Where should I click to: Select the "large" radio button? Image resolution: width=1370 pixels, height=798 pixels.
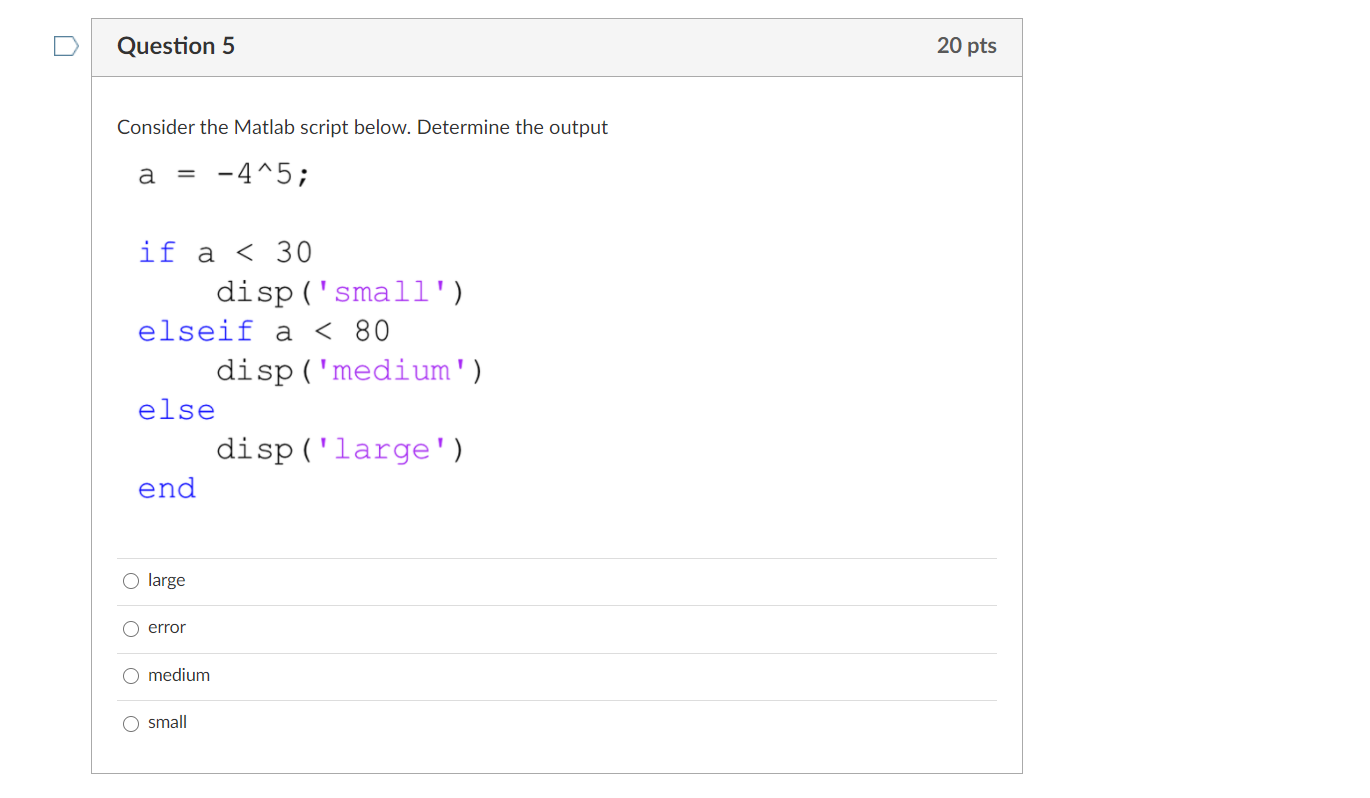[x=130, y=580]
